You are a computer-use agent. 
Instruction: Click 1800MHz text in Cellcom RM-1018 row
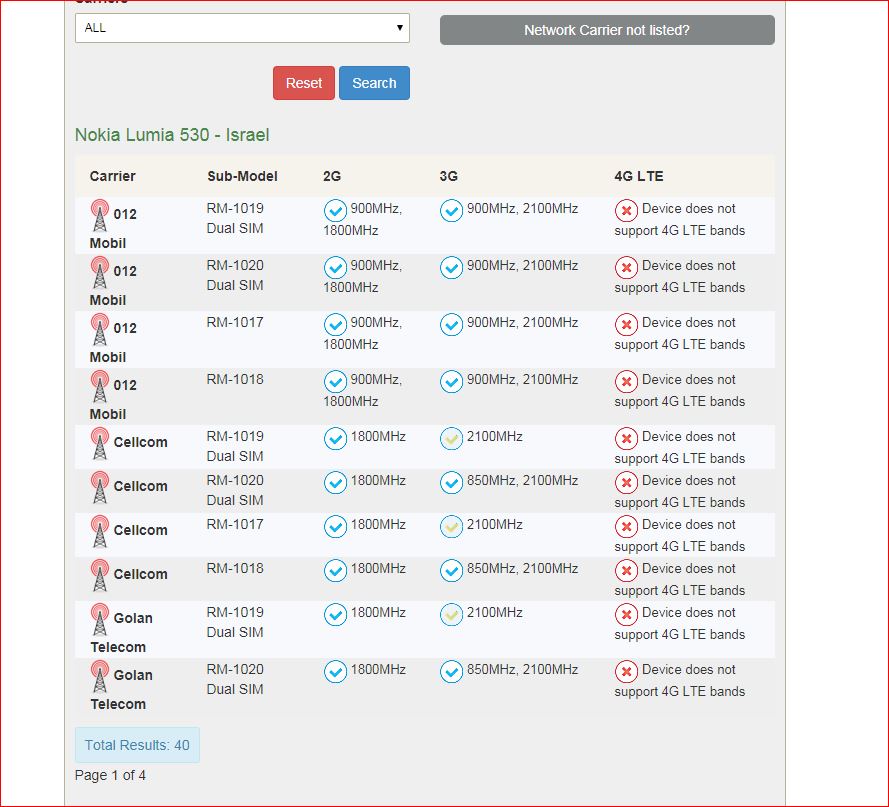[378, 568]
